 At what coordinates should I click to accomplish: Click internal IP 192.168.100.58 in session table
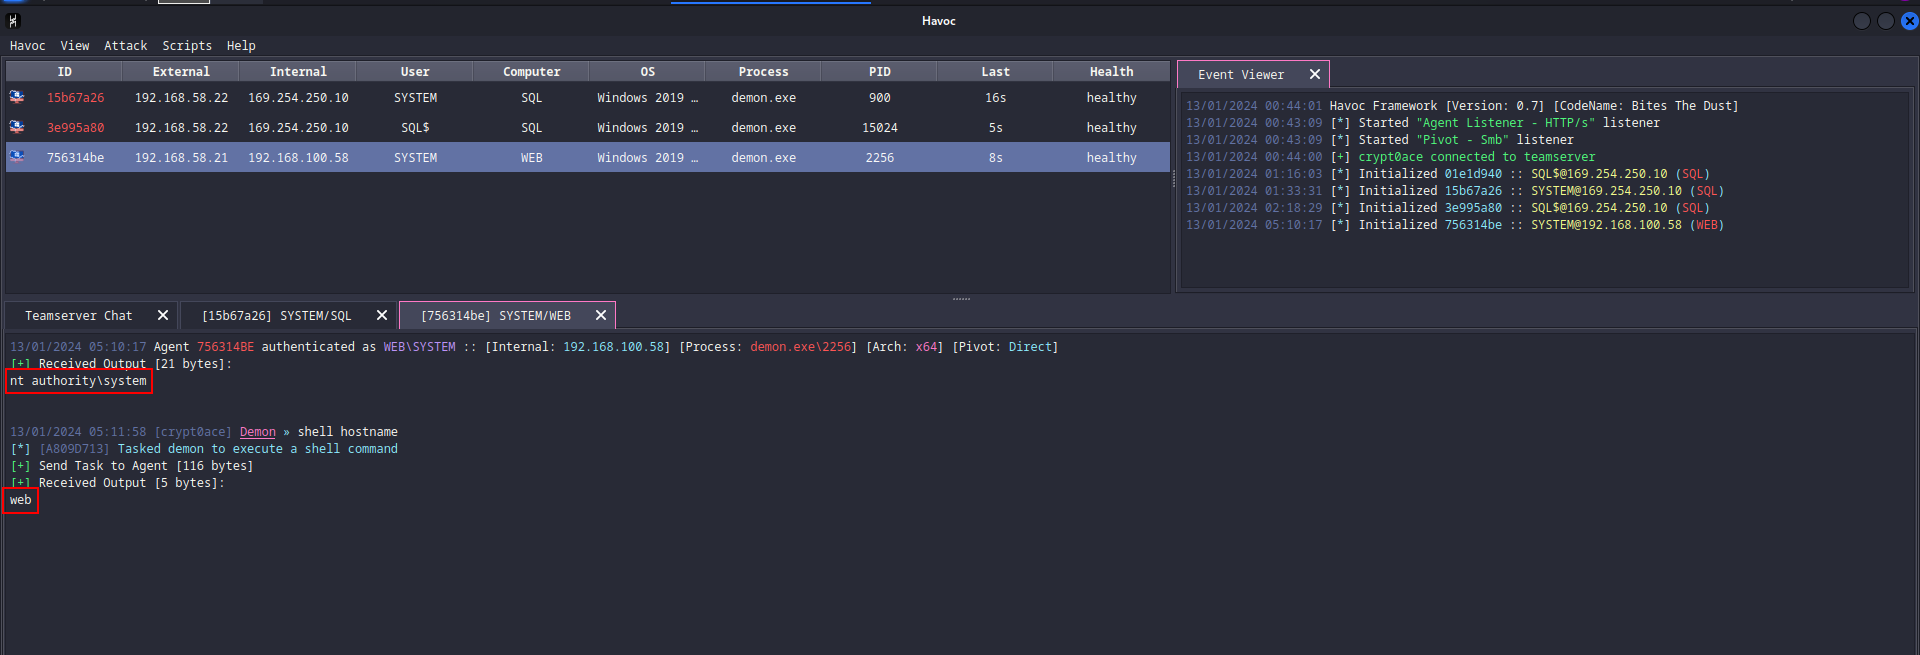coord(298,158)
